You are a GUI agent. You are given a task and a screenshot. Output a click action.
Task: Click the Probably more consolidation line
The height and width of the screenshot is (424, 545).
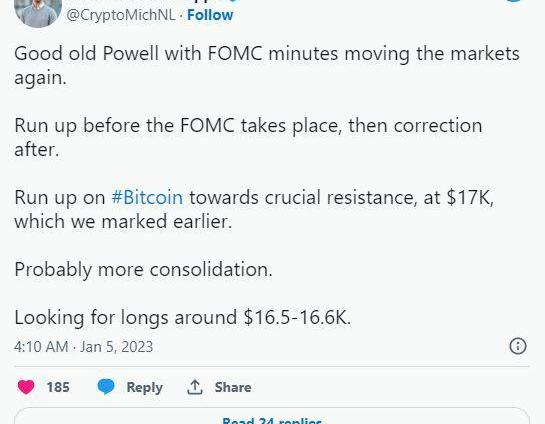click(143, 270)
